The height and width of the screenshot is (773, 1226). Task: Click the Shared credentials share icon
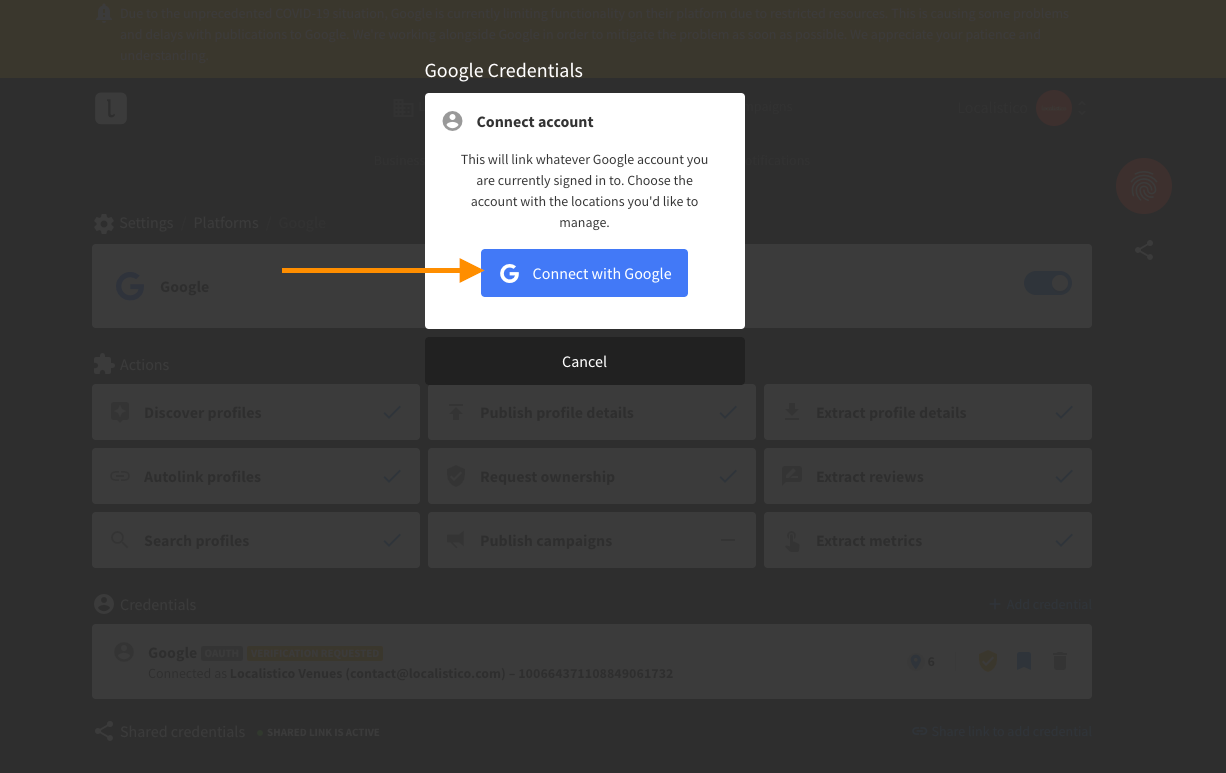tap(104, 732)
